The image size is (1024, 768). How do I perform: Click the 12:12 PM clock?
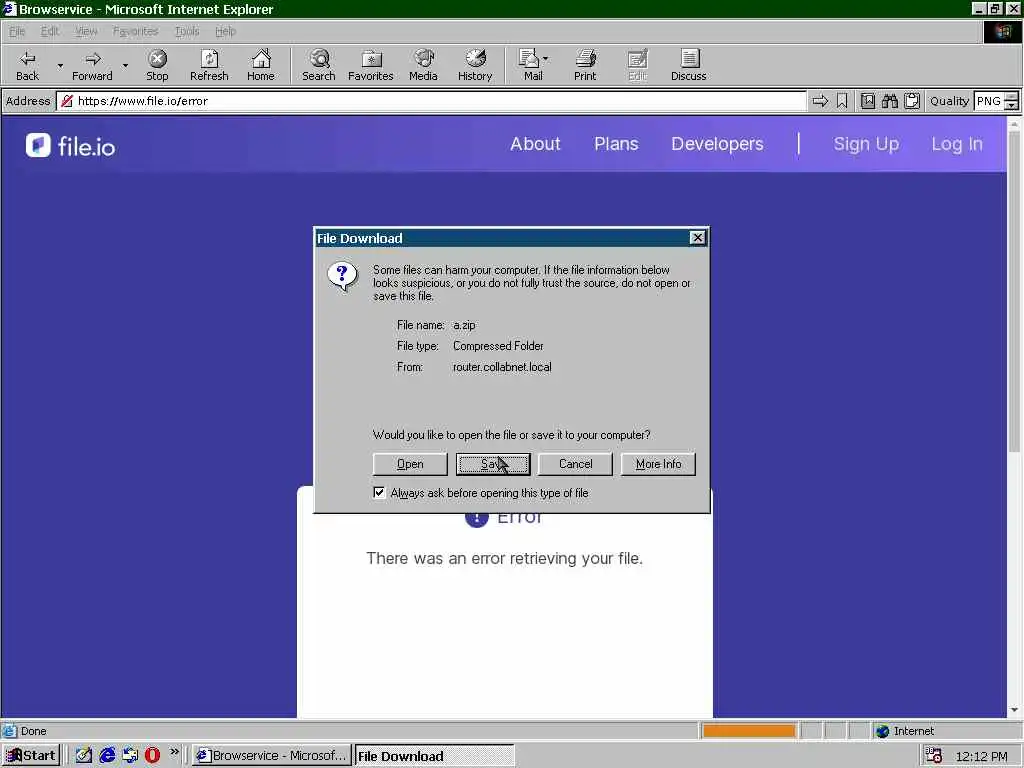tap(981, 756)
